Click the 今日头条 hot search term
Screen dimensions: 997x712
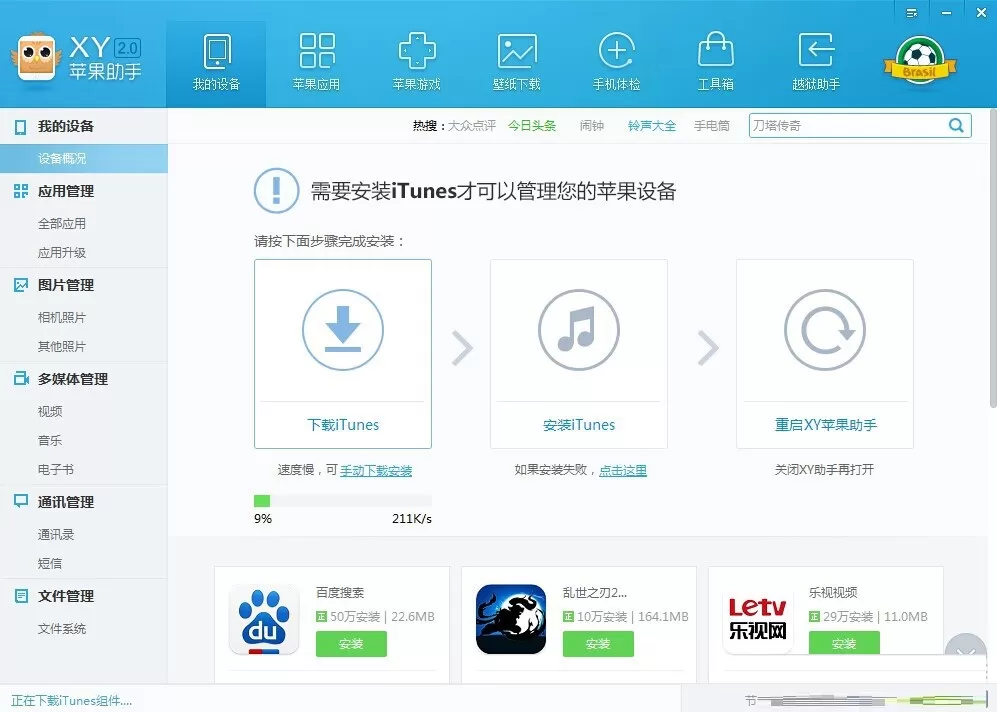point(532,126)
